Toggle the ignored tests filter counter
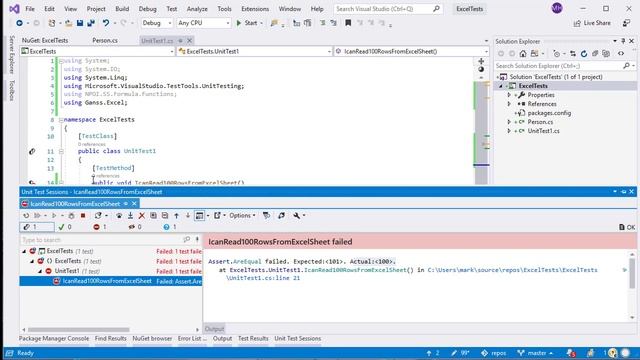 (x=135, y=227)
